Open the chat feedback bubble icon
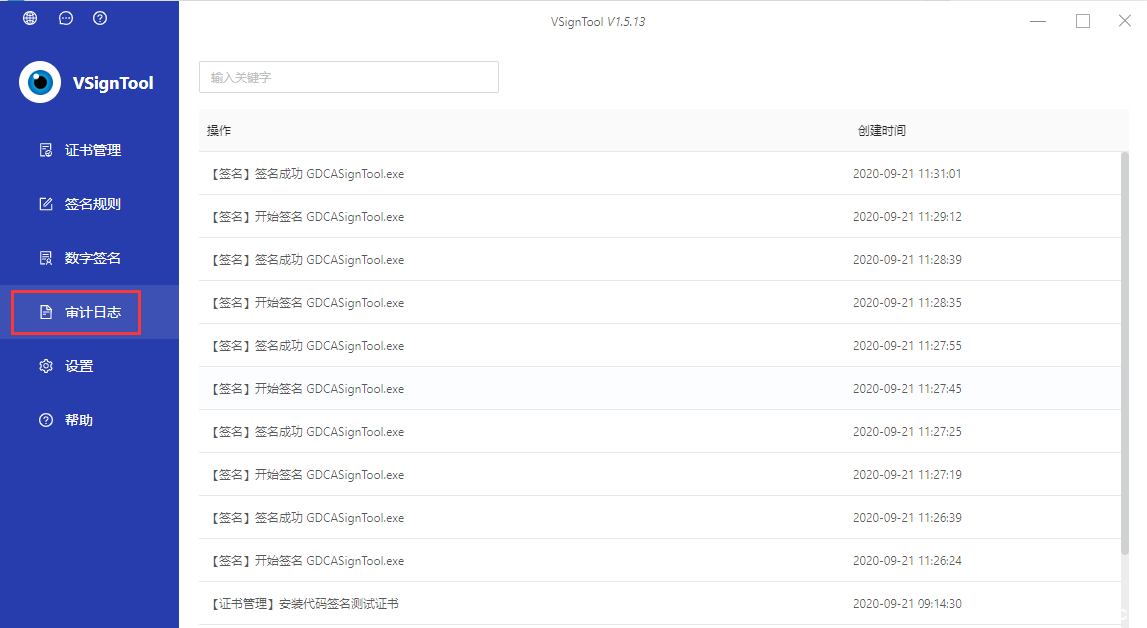 pos(66,18)
